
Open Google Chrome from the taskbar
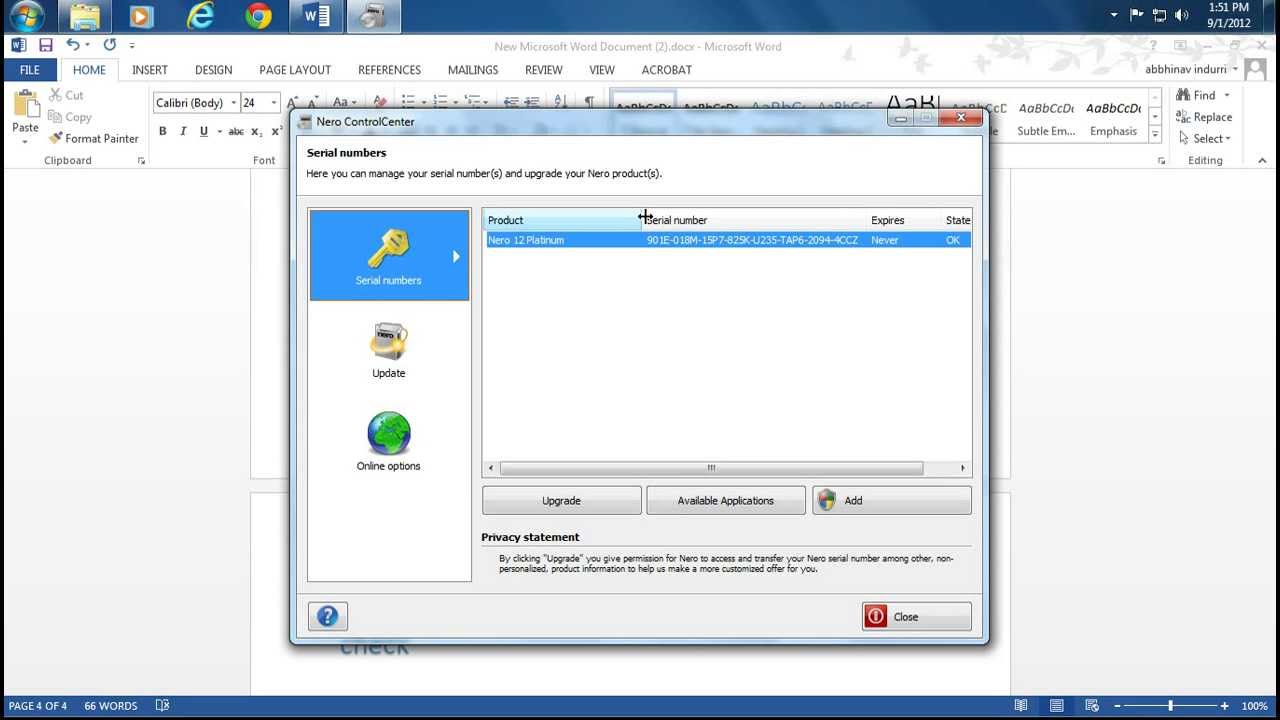click(258, 16)
